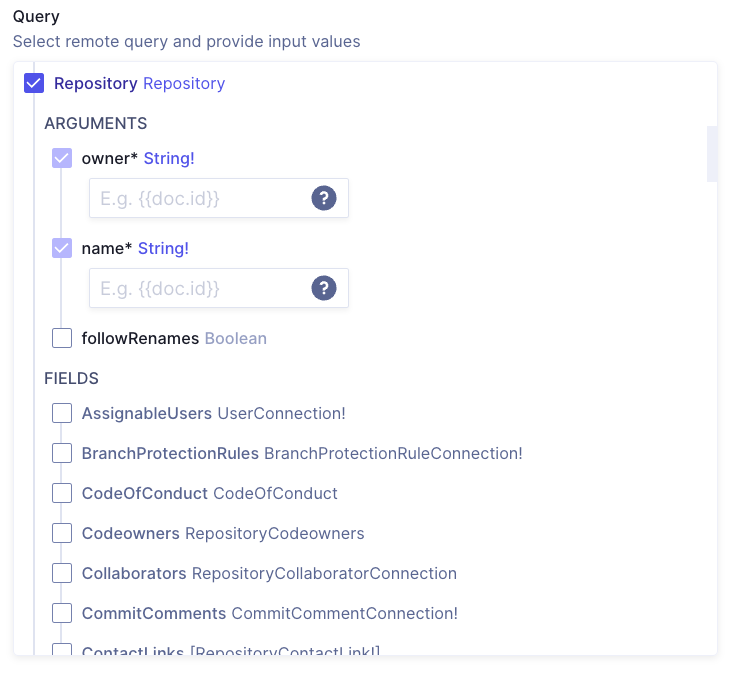Enable the CodeOfConduct field

62,493
